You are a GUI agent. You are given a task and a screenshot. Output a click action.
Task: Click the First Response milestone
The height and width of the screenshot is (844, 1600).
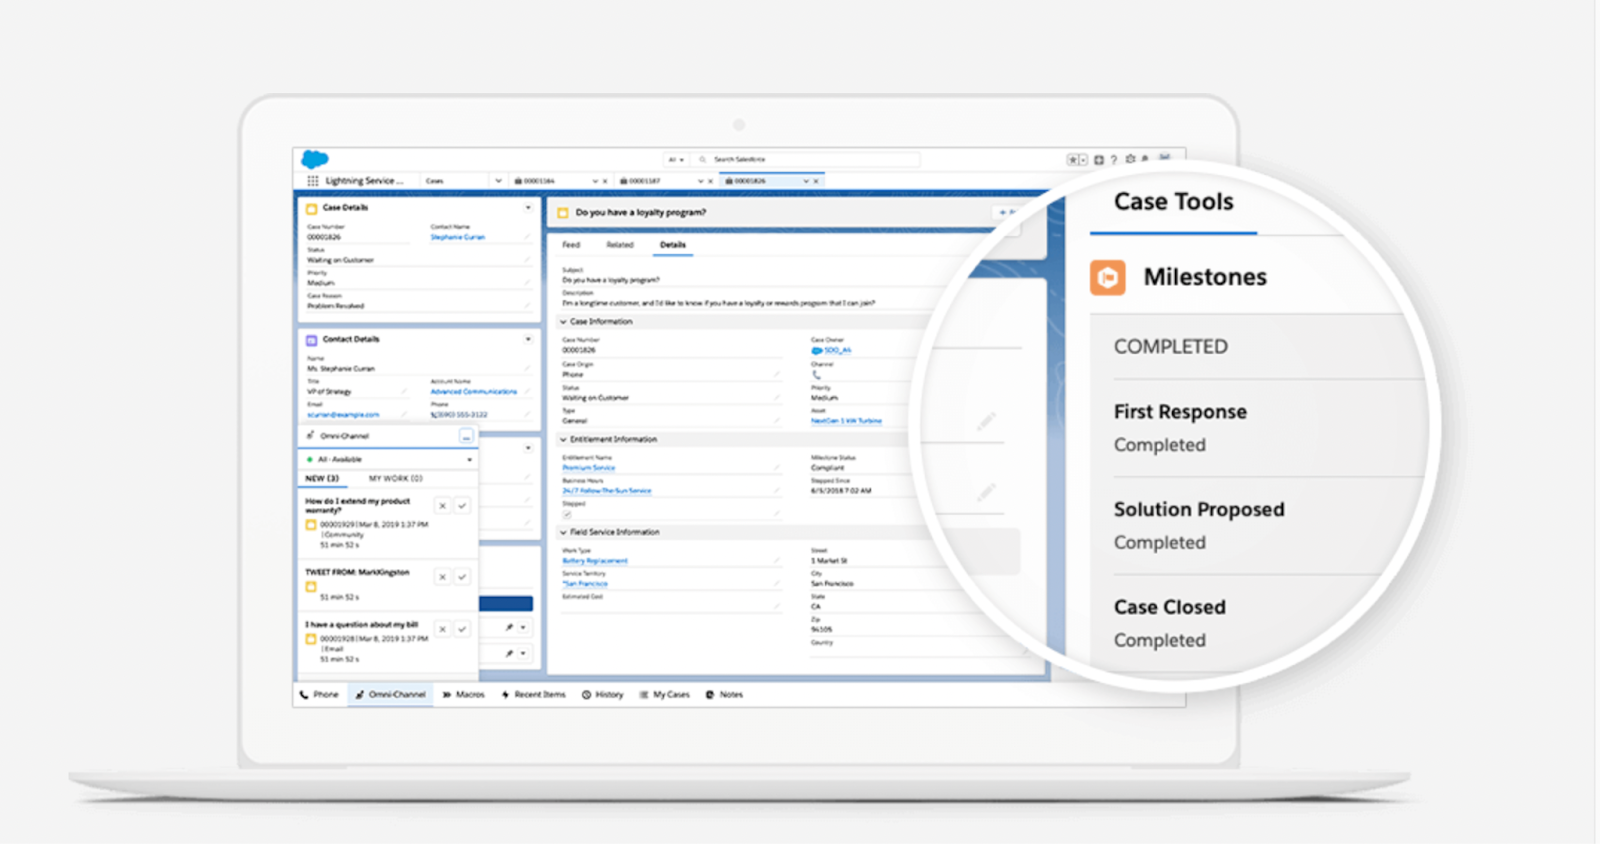pos(1180,412)
